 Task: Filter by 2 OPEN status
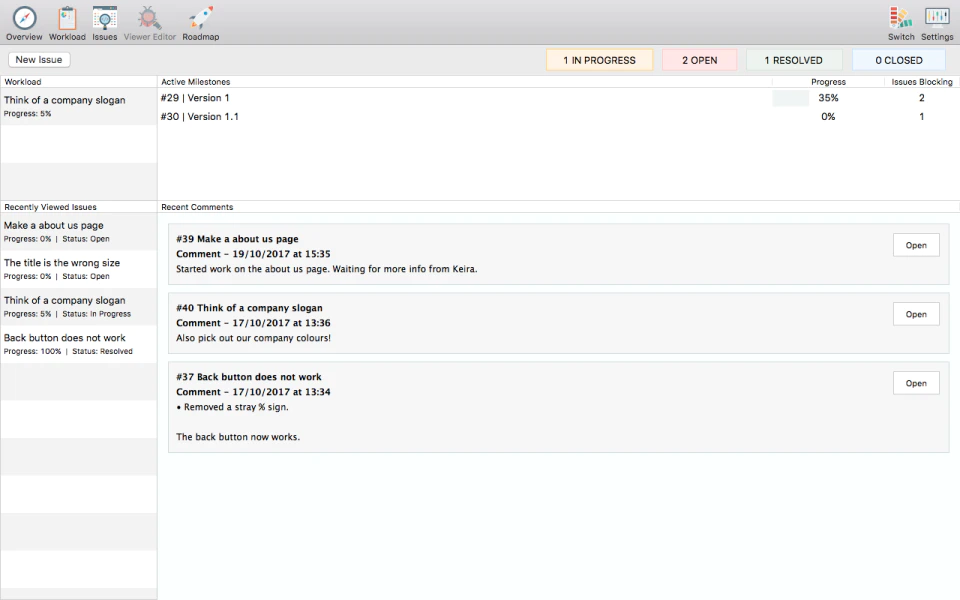point(700,60)
